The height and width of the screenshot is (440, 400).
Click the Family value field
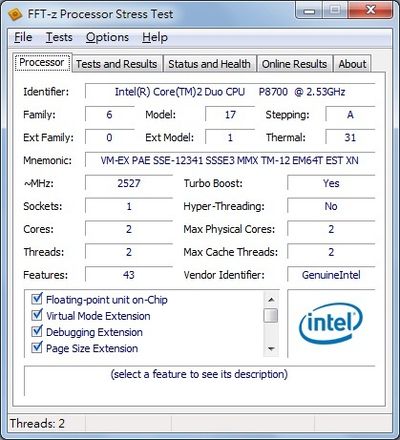tap(110, 115)
